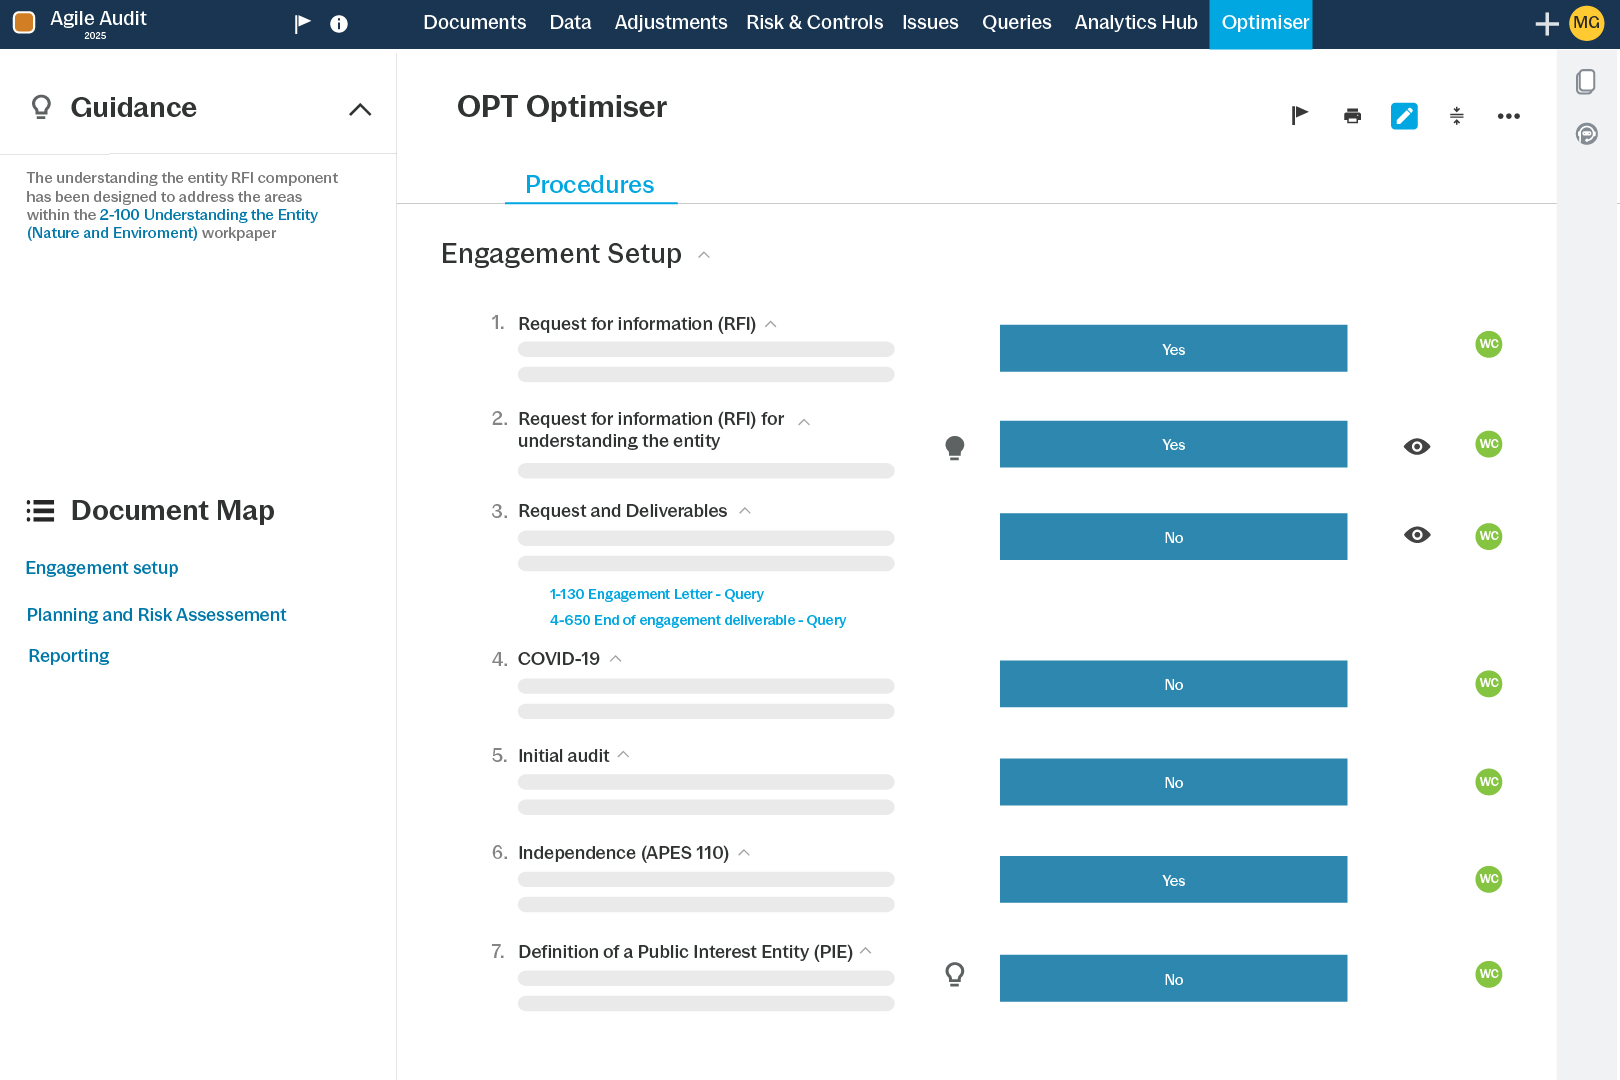Click the Document Map list icon
The width and height of the screenshot is (1620, 1080).
[40, 511]
